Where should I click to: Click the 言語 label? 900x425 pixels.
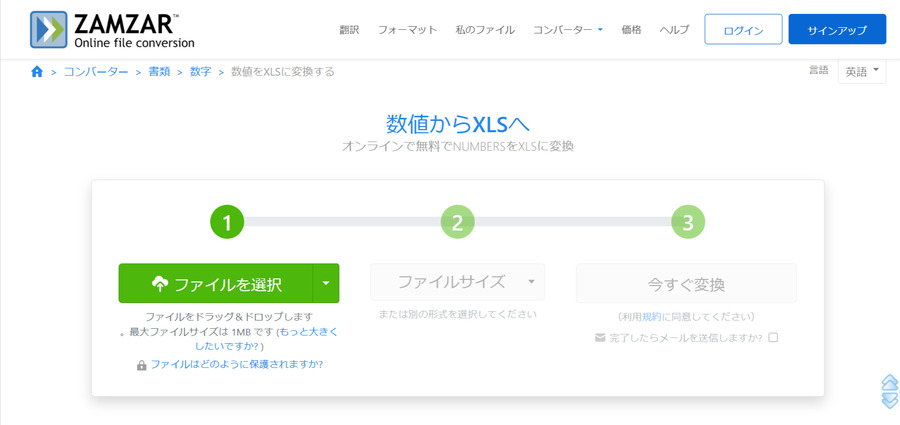819,70
